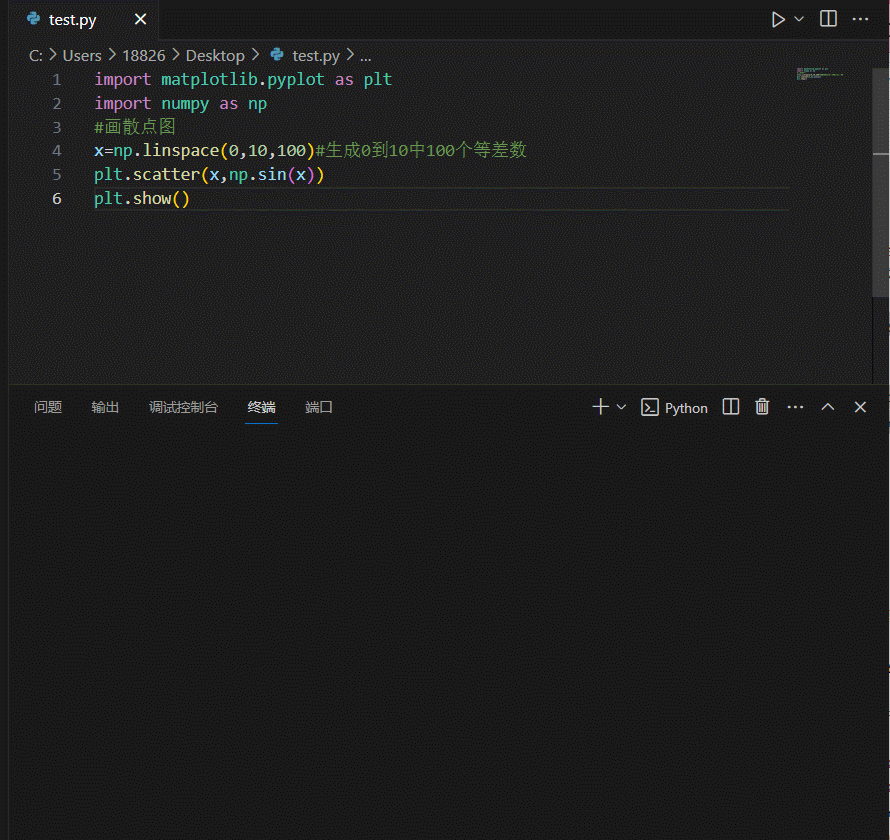Place cursor in 'plt.show()' line

pos(141,199)
